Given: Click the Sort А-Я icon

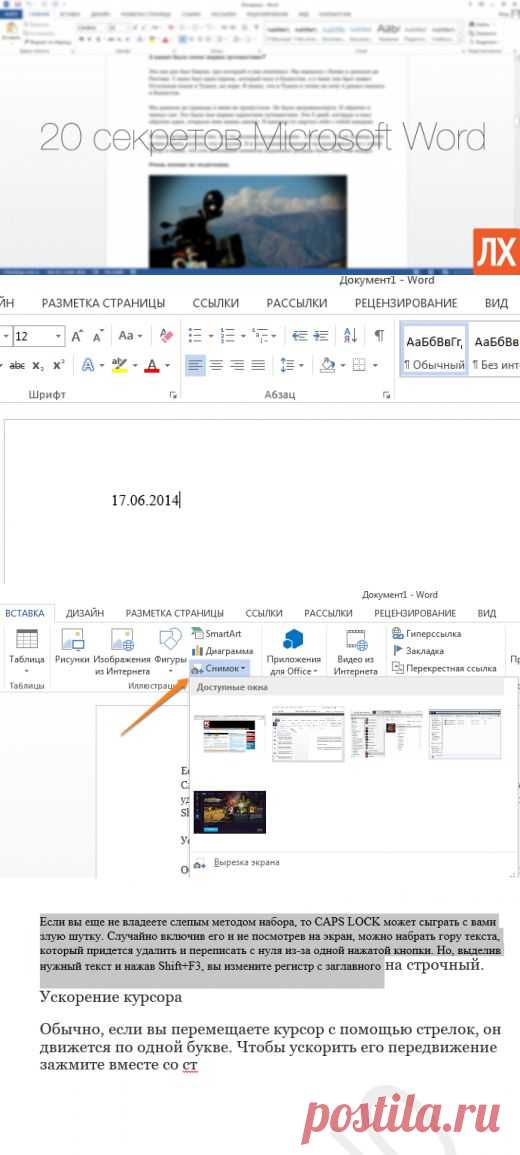Looking at the screenshot, I should [350, 336].
